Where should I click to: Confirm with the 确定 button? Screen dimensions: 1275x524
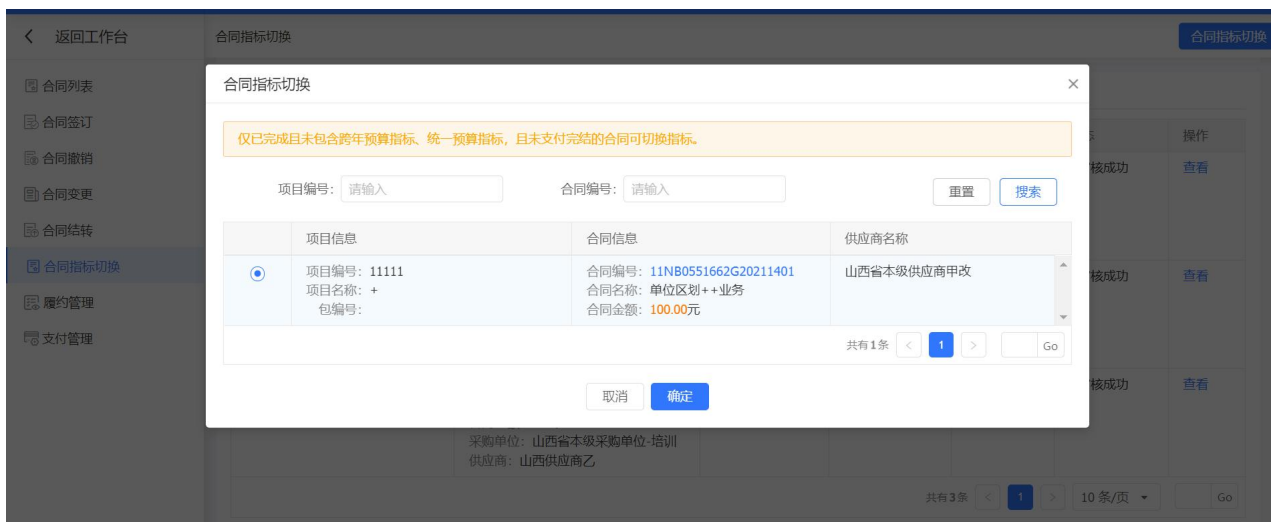[x=680, y=396]
